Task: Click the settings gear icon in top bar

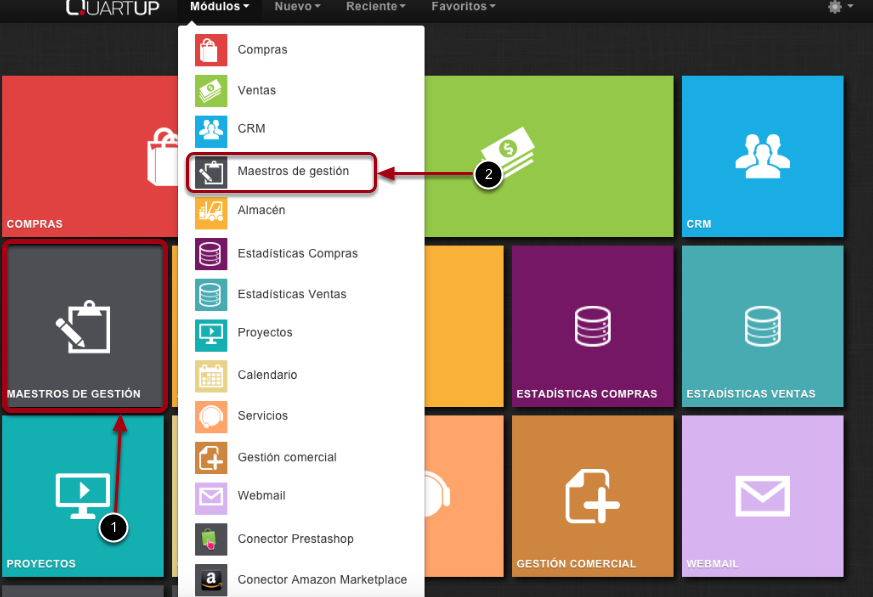Action: (x=835, y=7)
